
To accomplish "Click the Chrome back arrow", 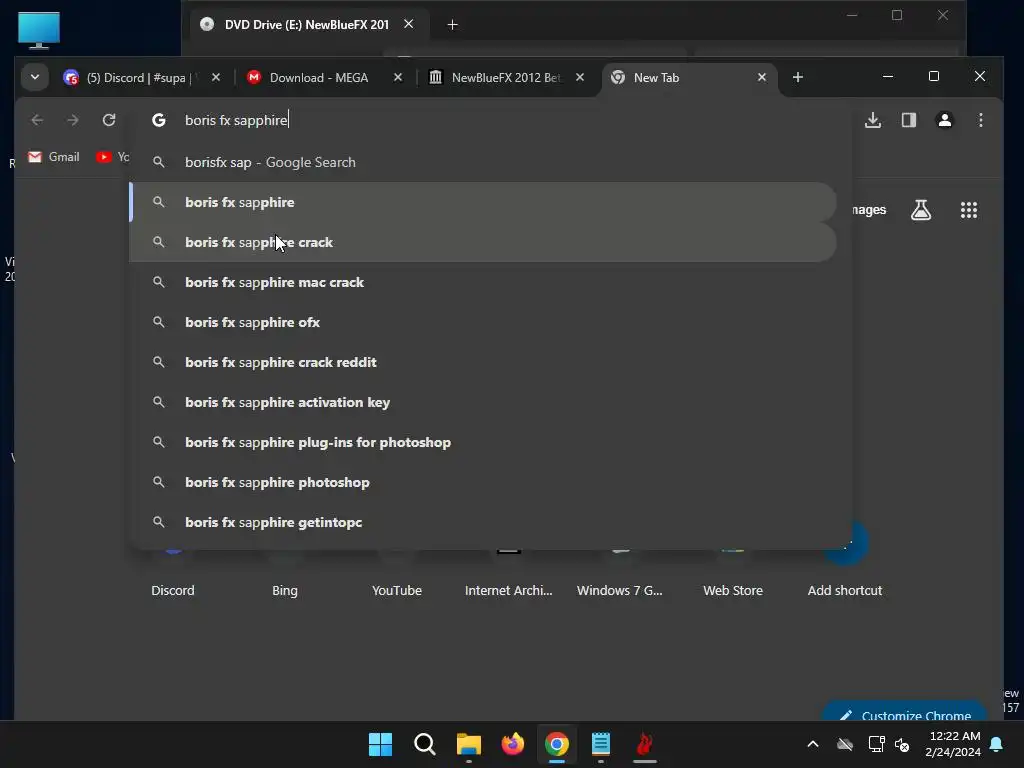I will pos(37,120).
